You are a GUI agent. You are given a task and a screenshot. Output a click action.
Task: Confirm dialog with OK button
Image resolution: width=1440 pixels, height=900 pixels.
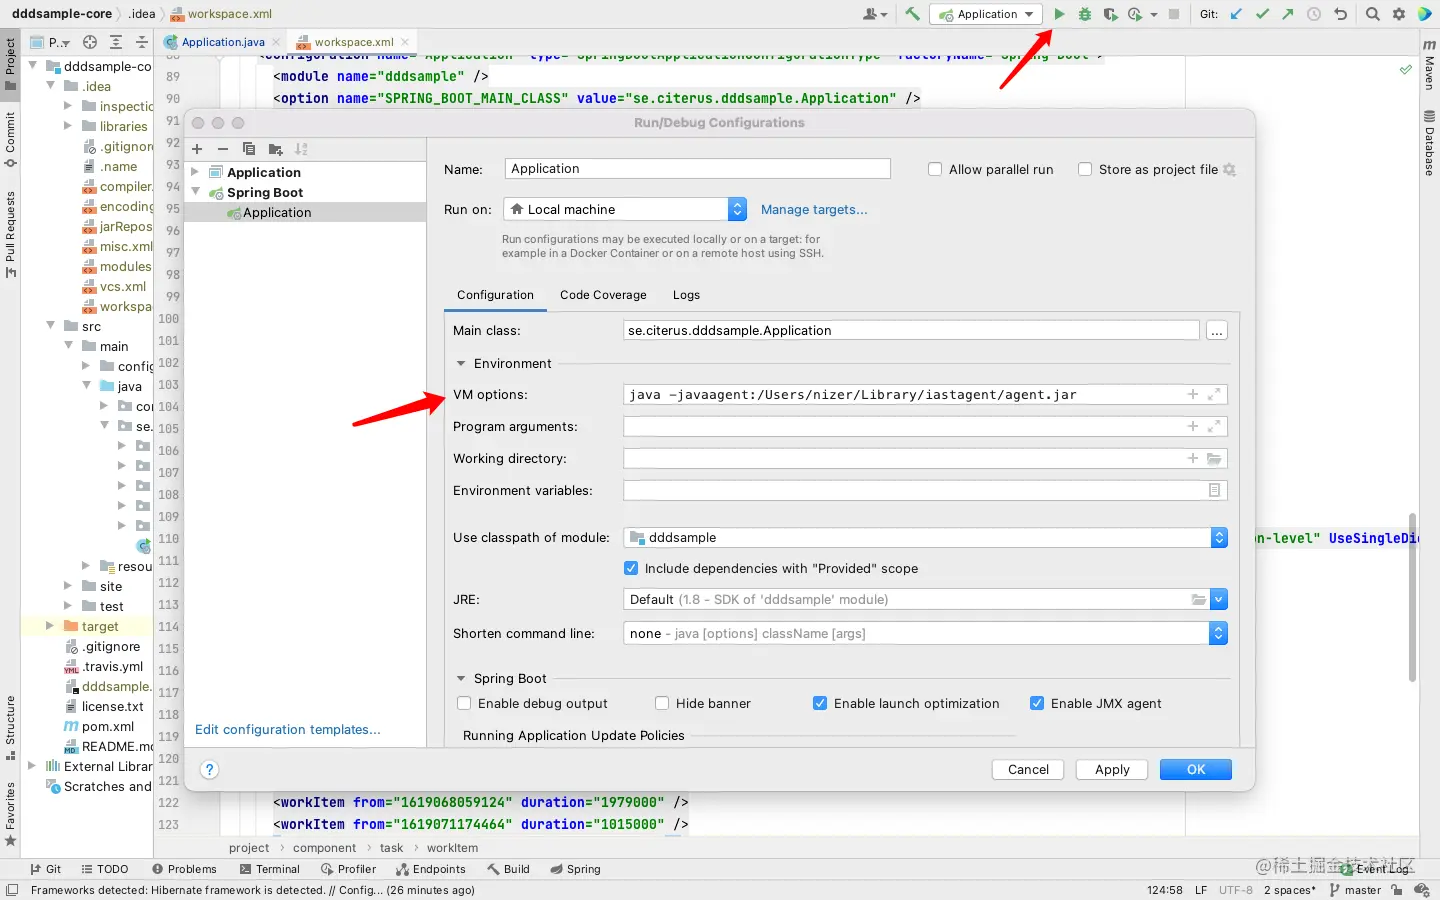(x=1196, y=770)
